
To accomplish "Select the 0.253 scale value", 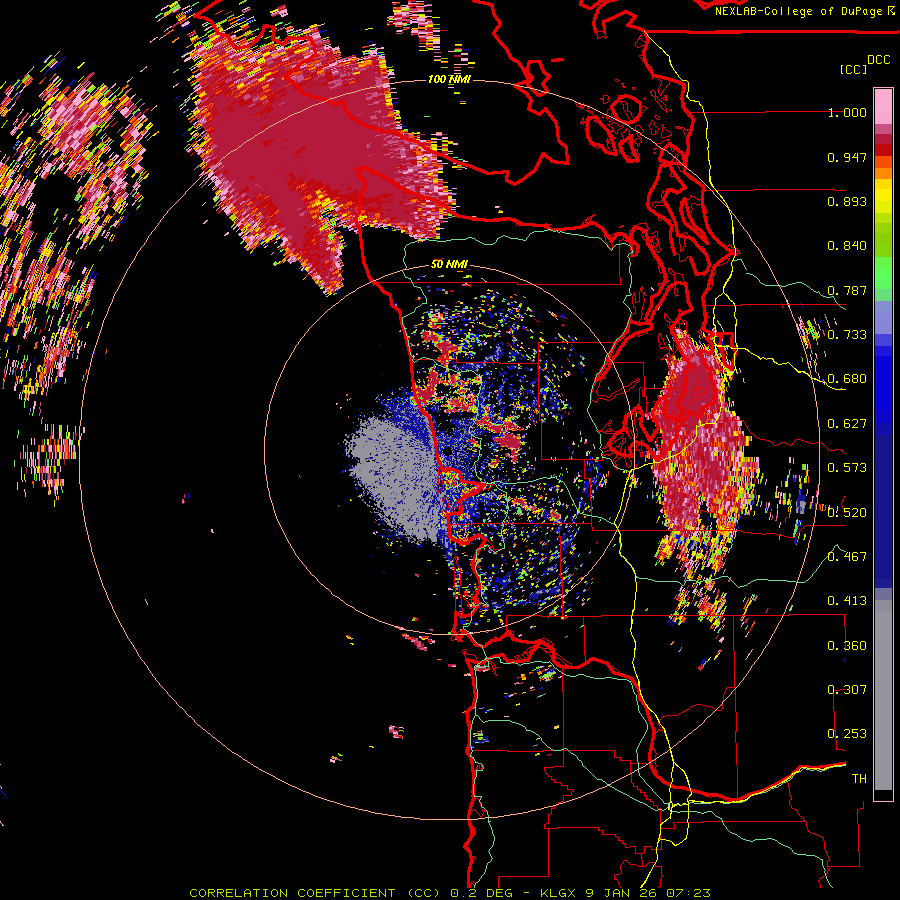I will pos(847,734).
